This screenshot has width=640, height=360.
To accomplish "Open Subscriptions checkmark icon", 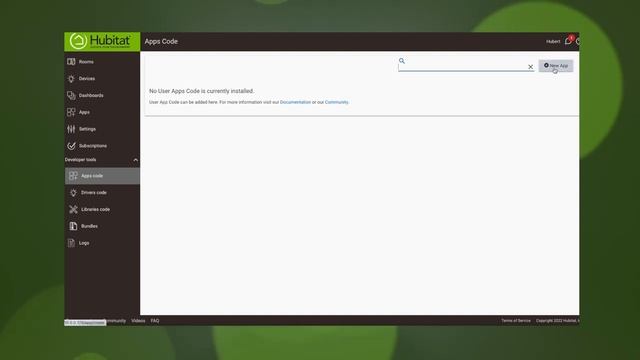I will (x=71, y=146).
